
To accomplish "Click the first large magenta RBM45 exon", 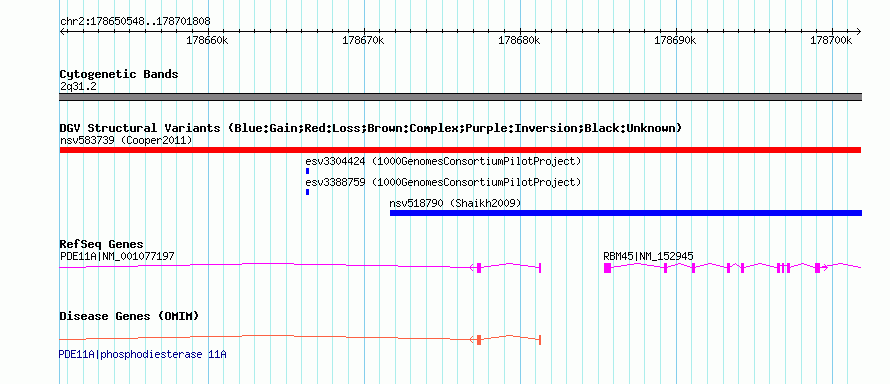I will [607, 268].
